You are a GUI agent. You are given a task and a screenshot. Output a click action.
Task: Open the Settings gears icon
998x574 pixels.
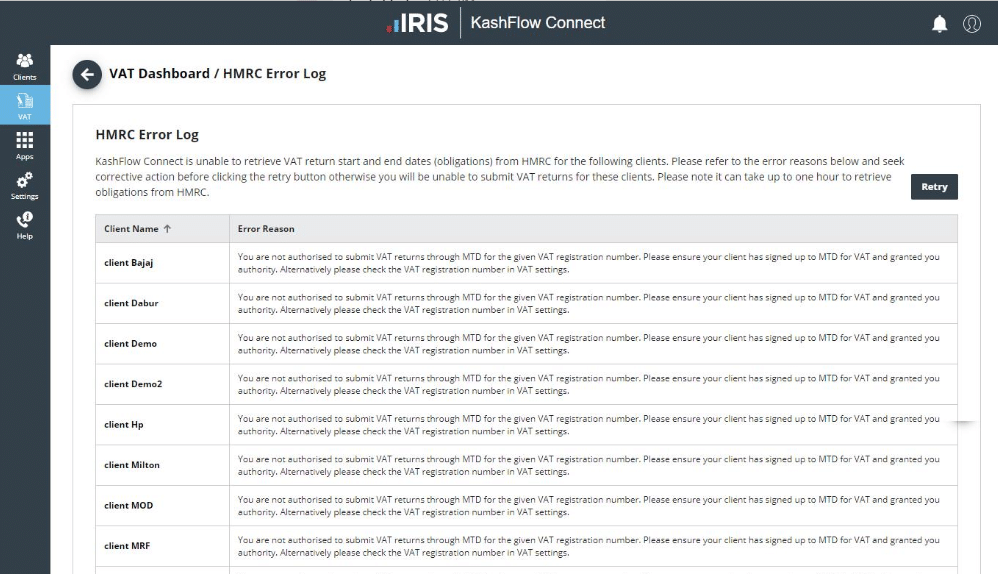tap(24, 185)
